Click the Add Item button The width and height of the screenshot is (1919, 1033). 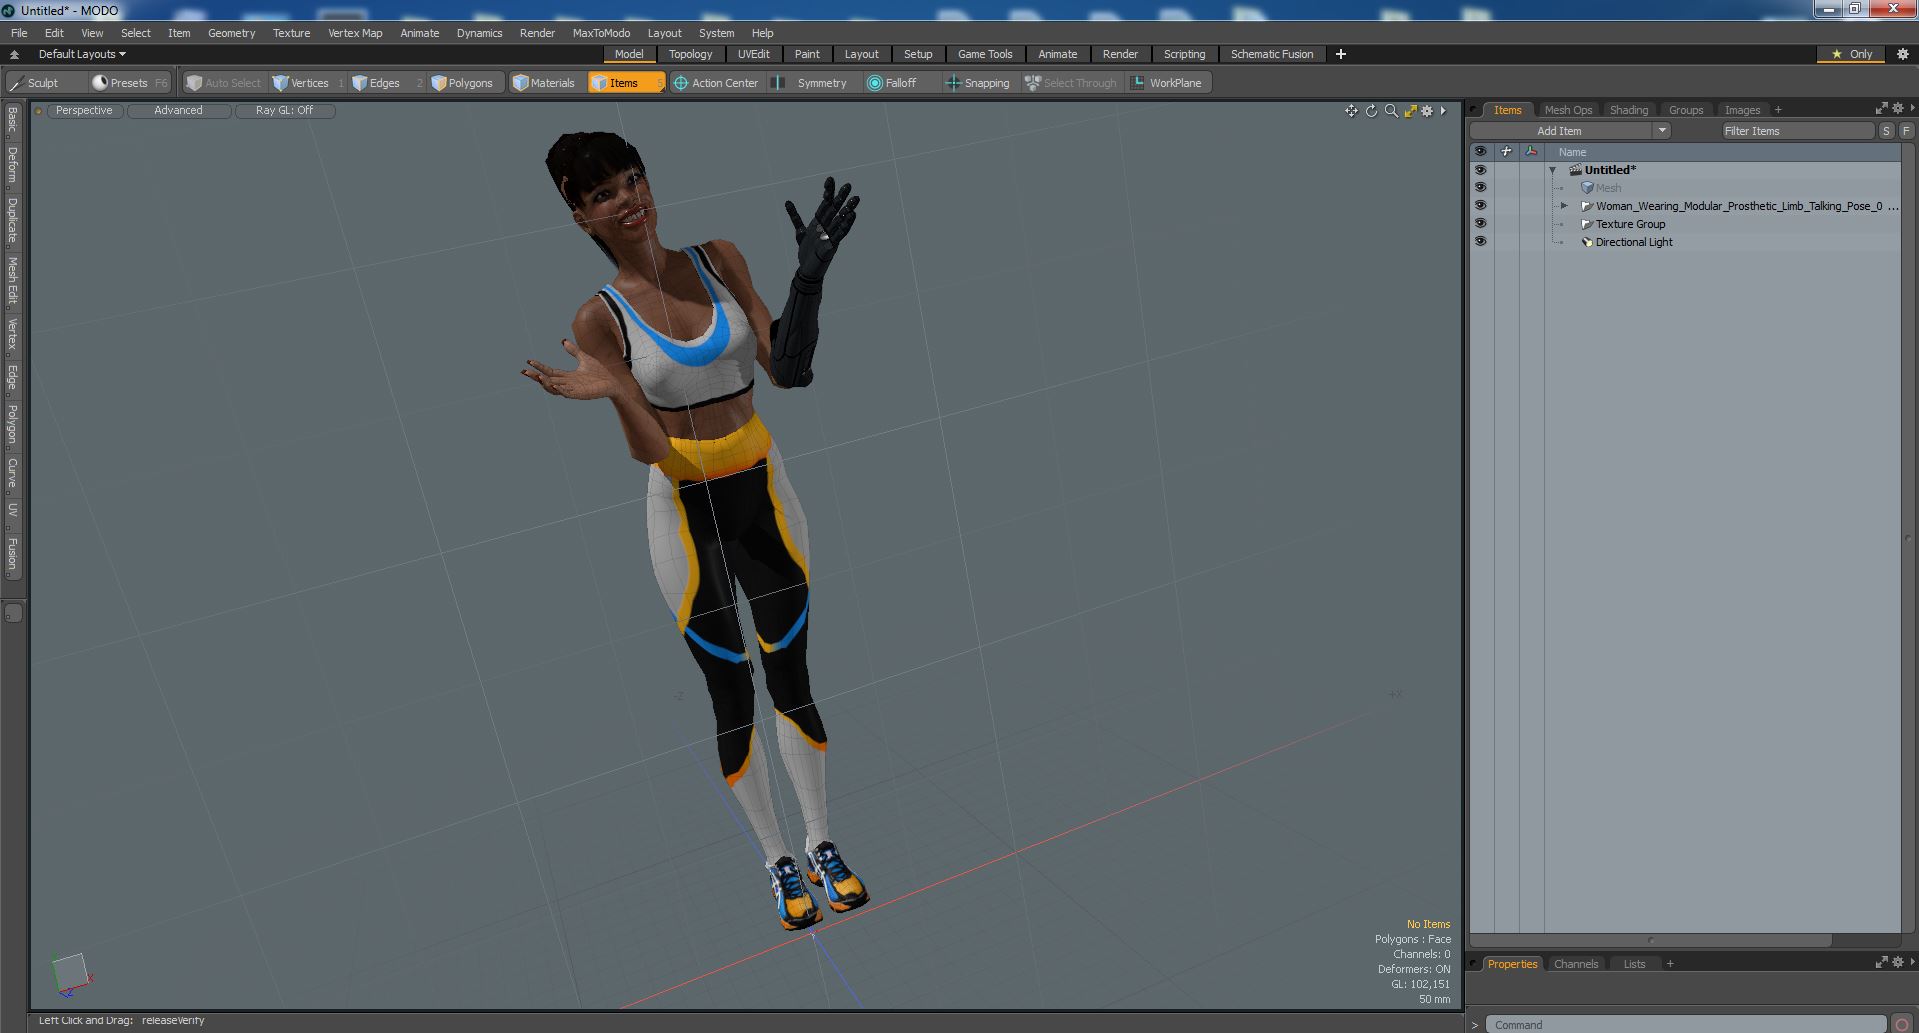tap(1560, 131)
